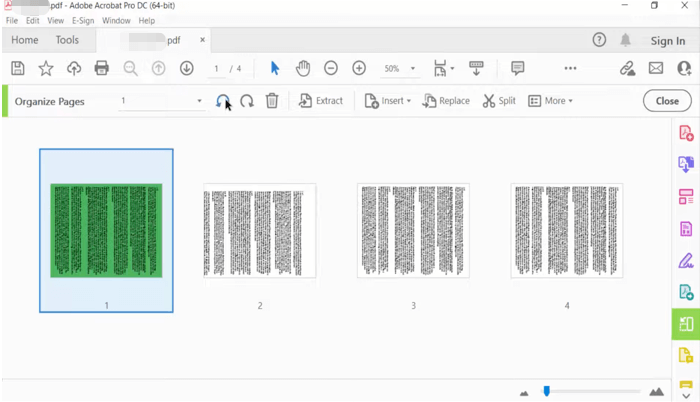The image size is (700, 402).
Task: Click the Replace pages button
Action: [446, 101]
